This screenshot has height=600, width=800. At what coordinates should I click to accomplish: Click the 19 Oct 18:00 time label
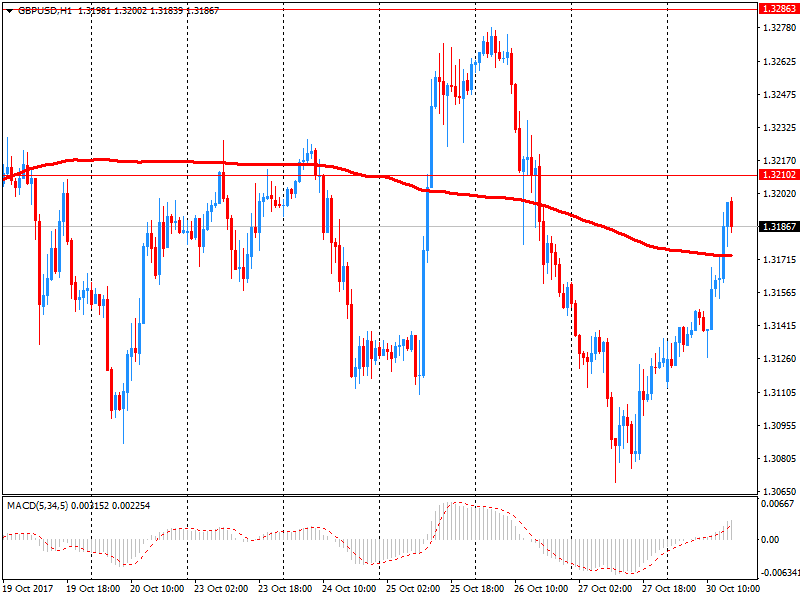pyautogui.click(x=93, y=588)
